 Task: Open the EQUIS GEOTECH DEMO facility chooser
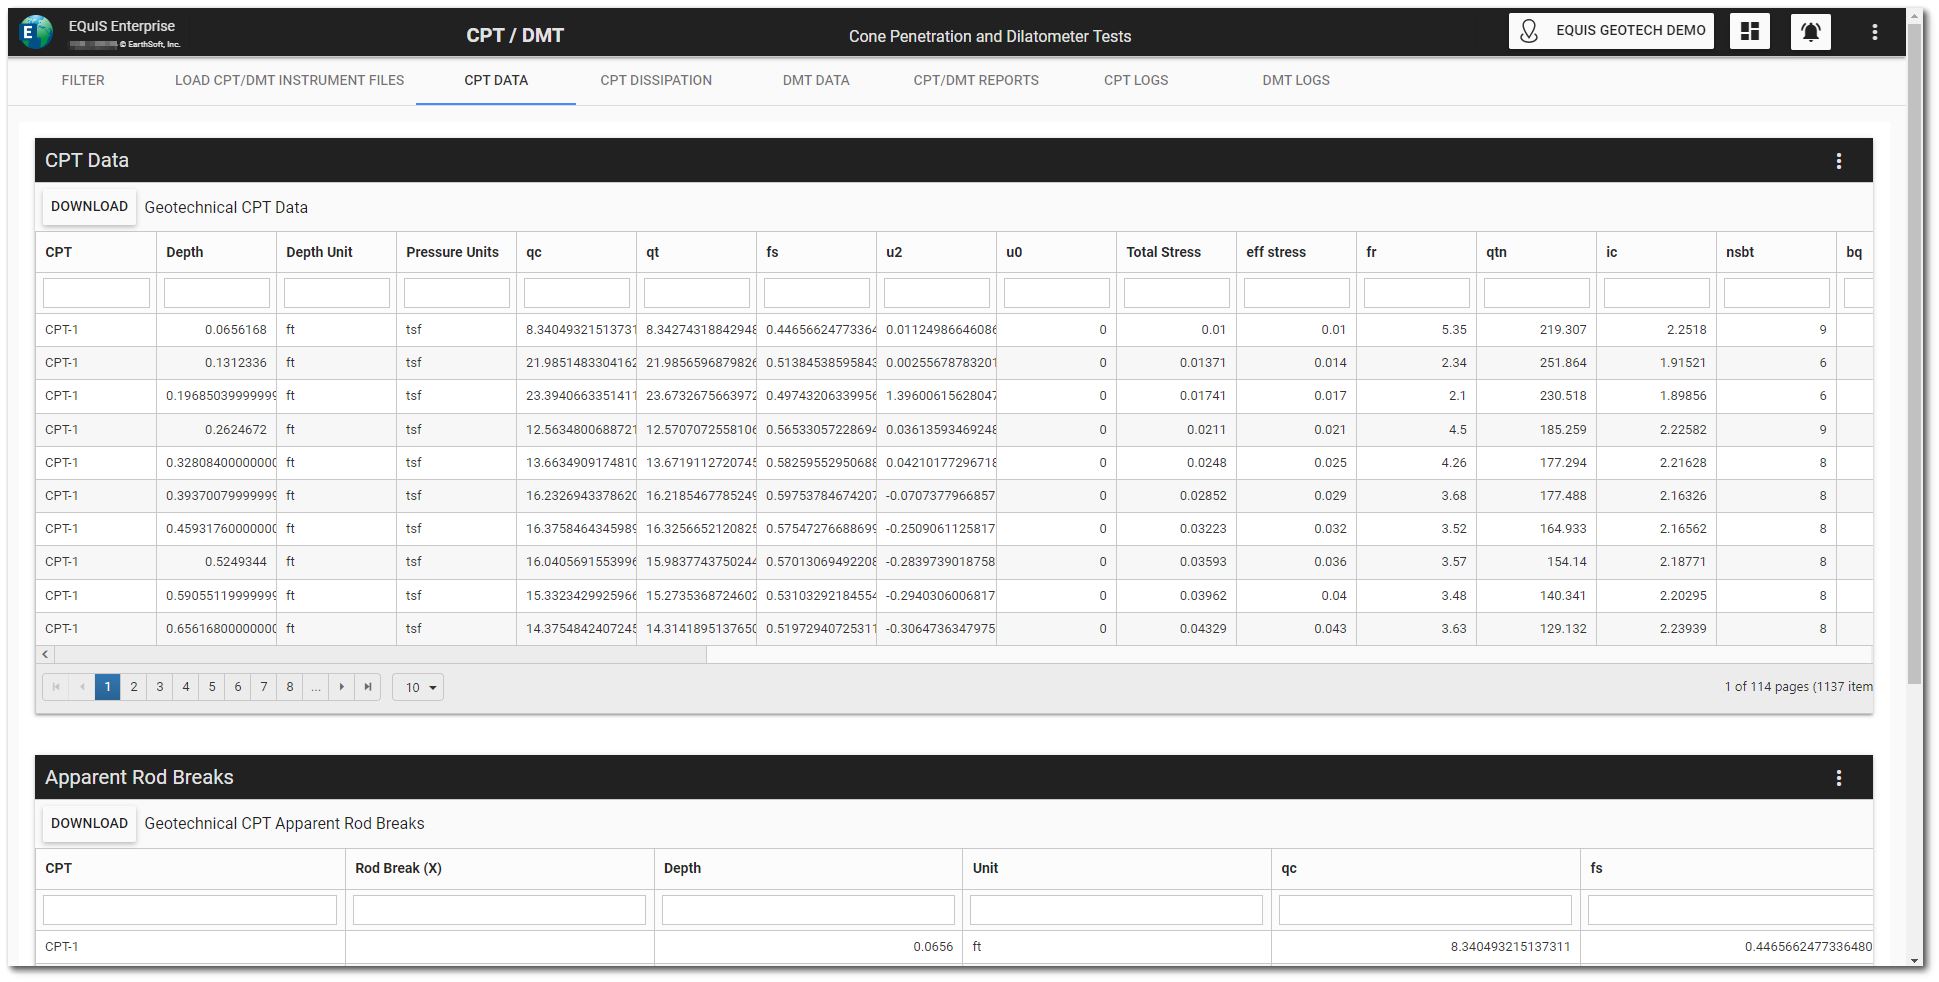1611,31
